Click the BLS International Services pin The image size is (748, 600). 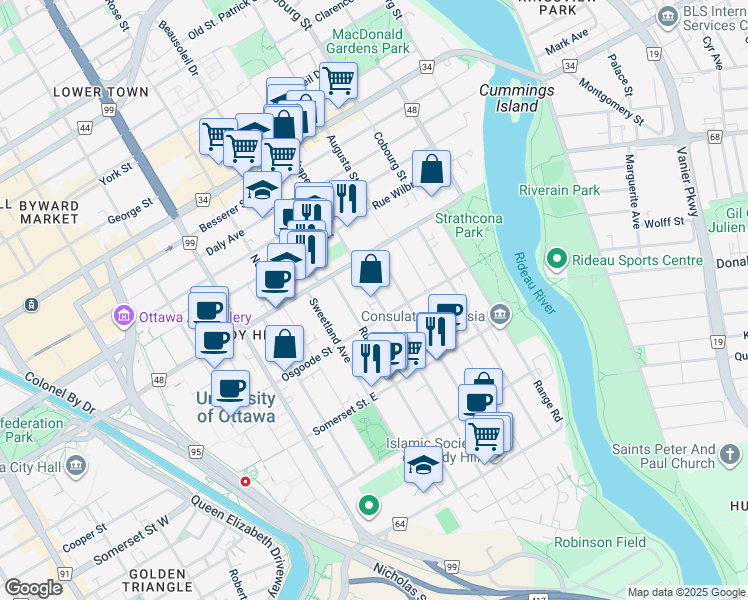tap(667, 17)
